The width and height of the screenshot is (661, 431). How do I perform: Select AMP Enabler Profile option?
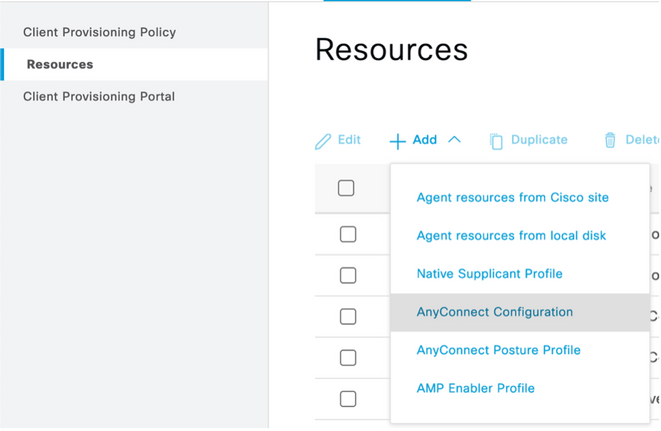point(476,388)
